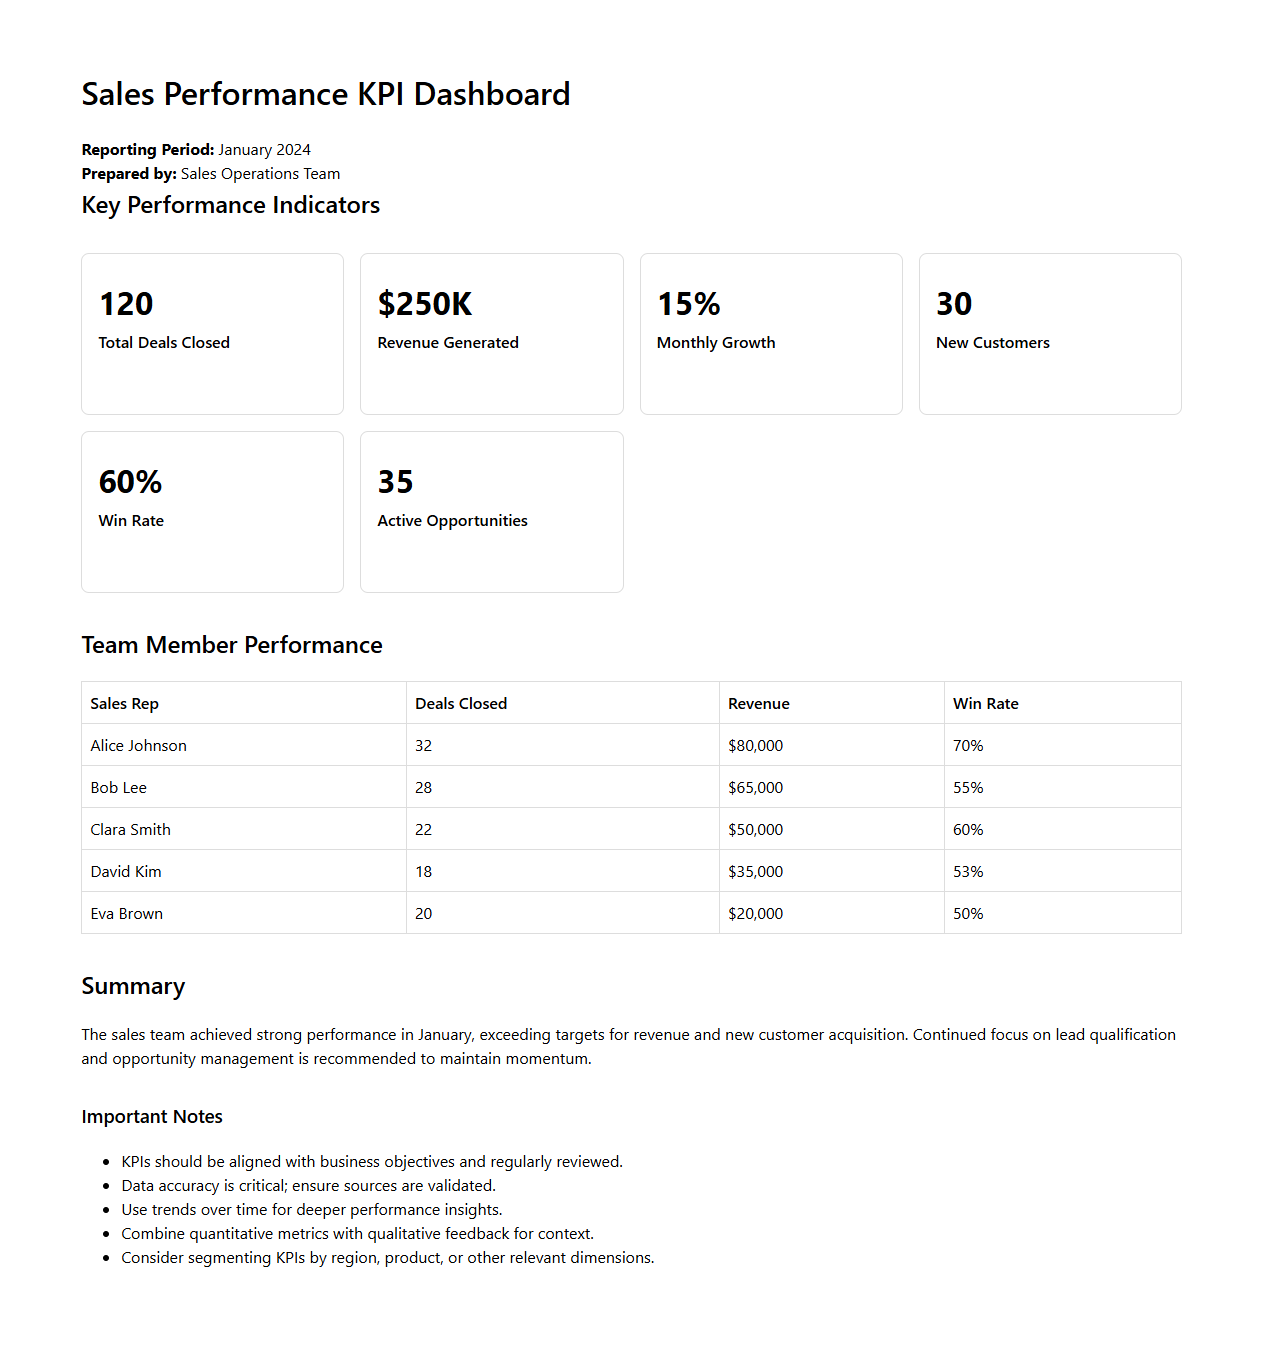Select the Active Opportunities card
Screen dimensions: 1263x1369
click(491, 511)
